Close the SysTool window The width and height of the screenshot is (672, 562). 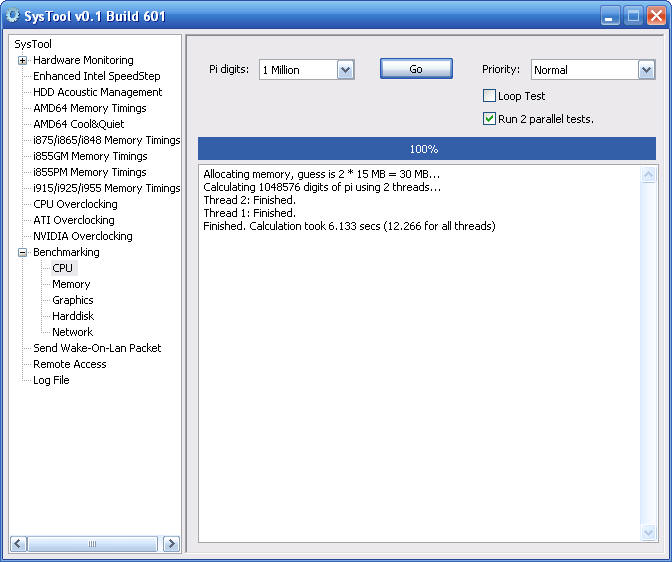(x=656, y=16)
